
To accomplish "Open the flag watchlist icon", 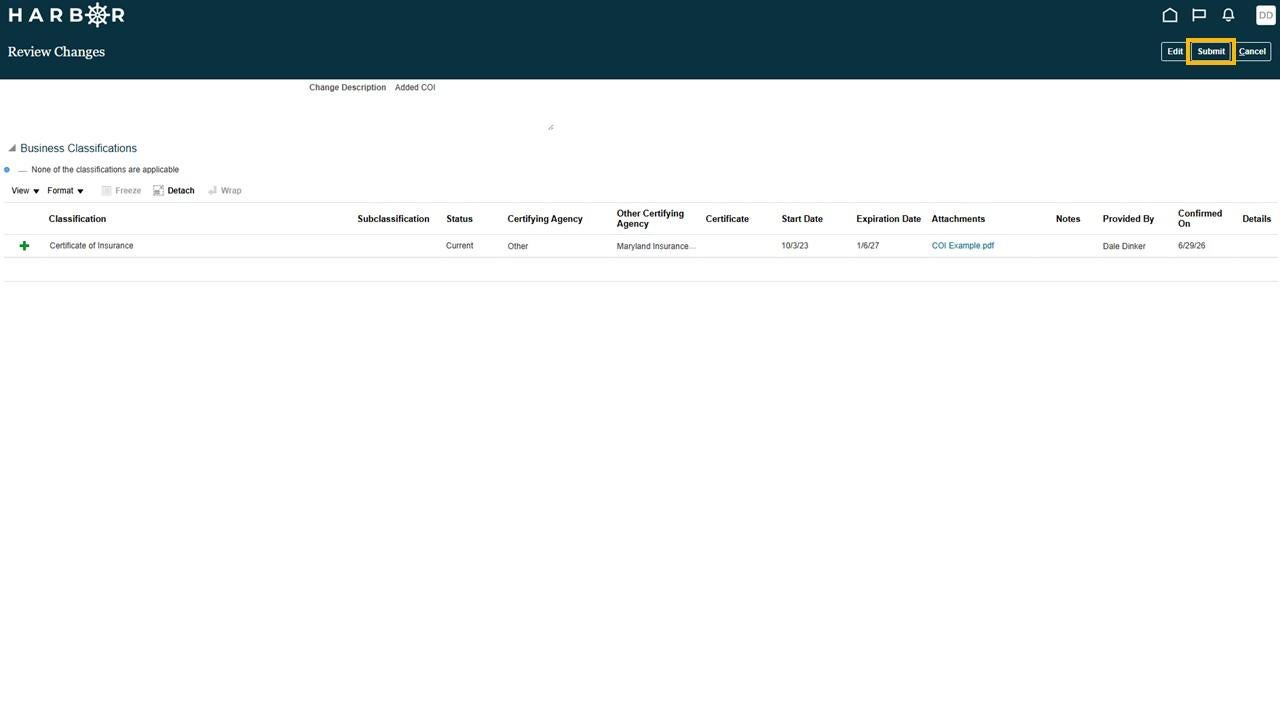I will [x=1199, y=15].
